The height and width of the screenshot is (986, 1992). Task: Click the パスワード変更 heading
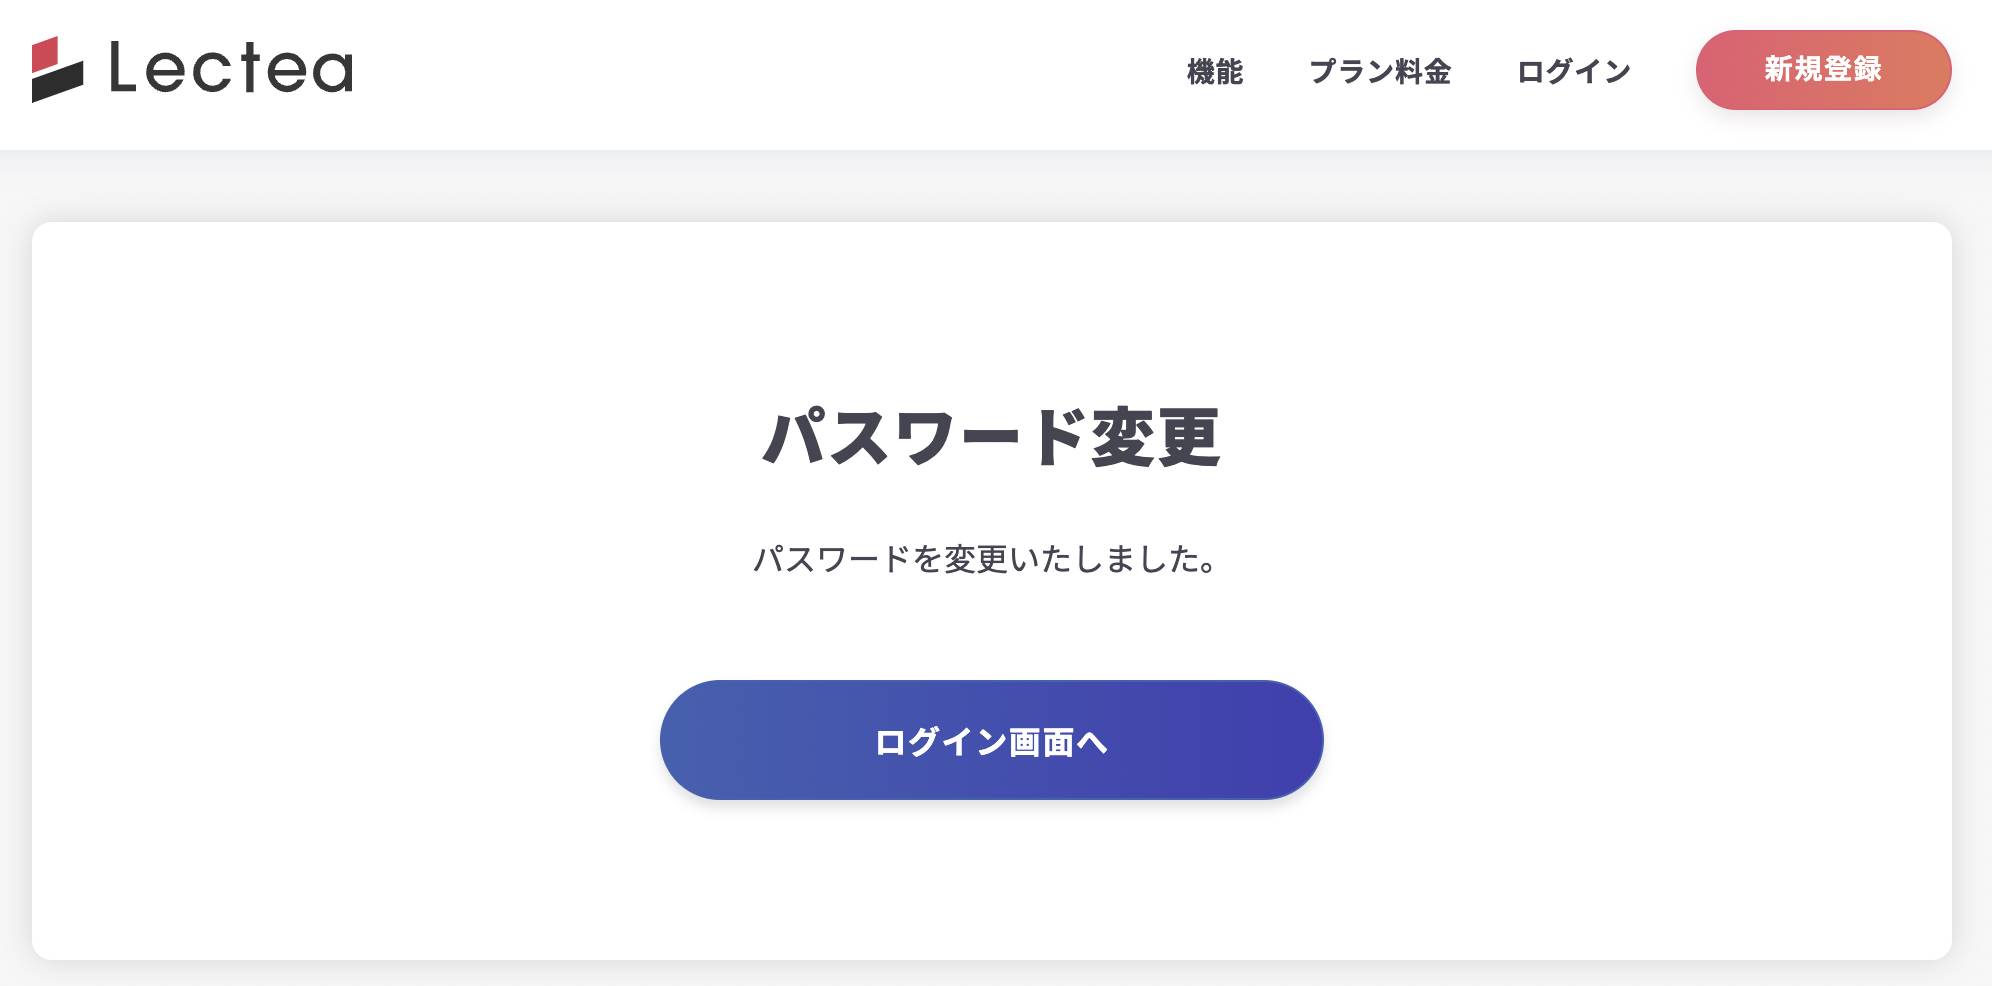[x=991, y=438]
